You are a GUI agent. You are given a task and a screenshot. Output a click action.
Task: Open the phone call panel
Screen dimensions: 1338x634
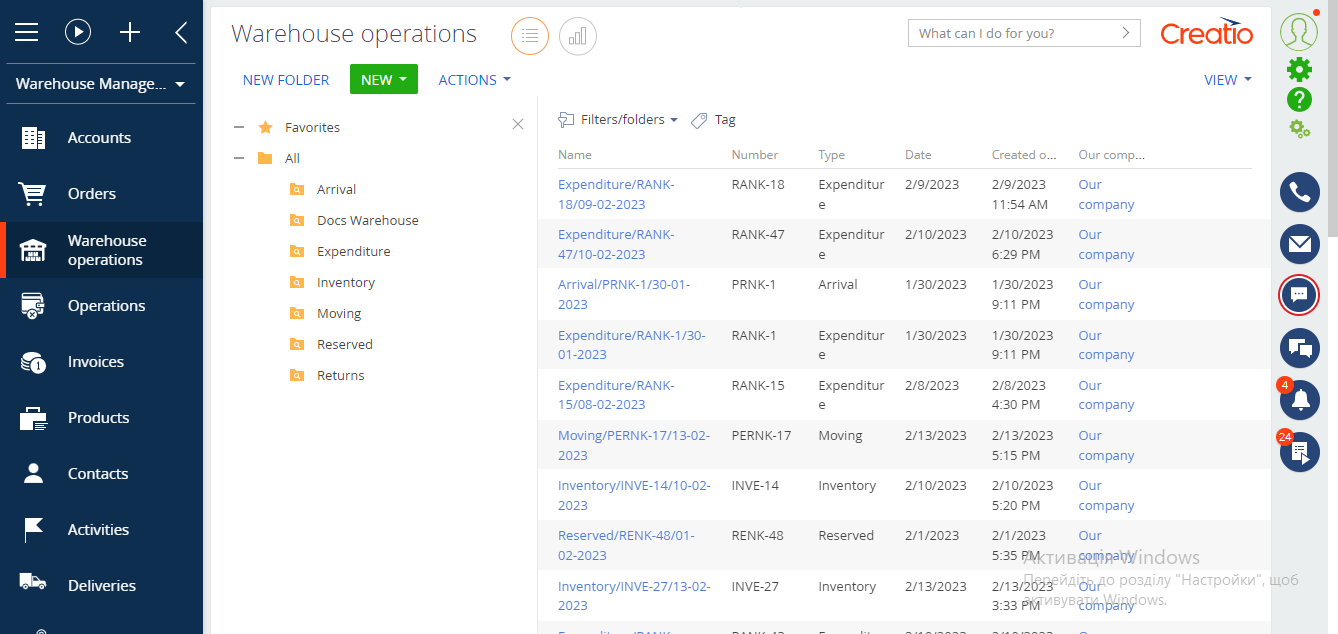1299,192
